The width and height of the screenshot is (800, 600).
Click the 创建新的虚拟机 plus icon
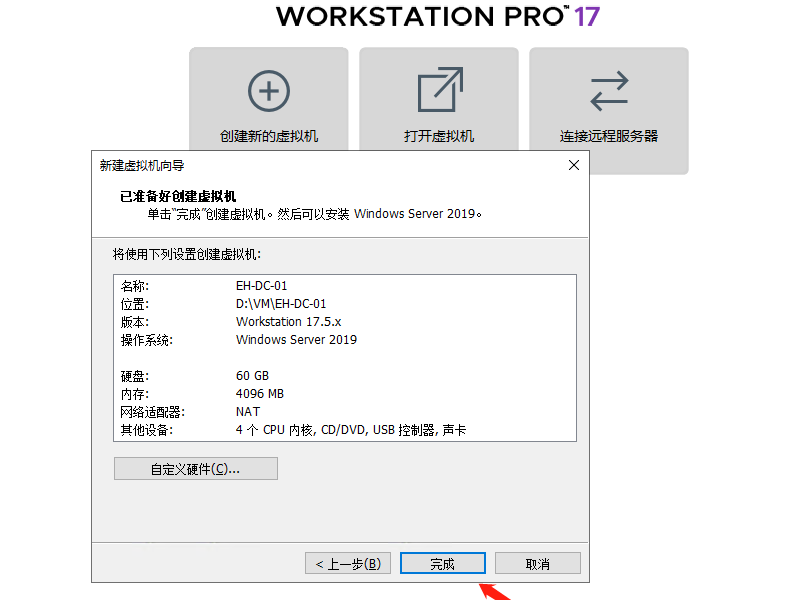coord(268,91)
